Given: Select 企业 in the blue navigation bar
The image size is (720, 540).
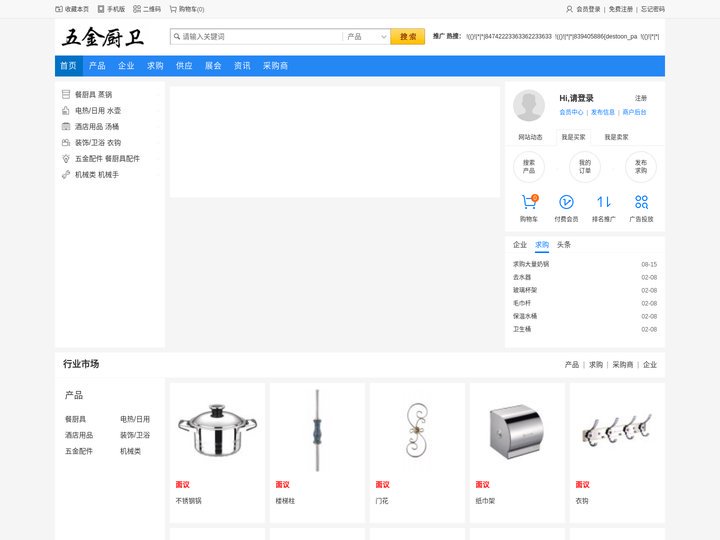Looking at the screenshot, I should point(126,66).
